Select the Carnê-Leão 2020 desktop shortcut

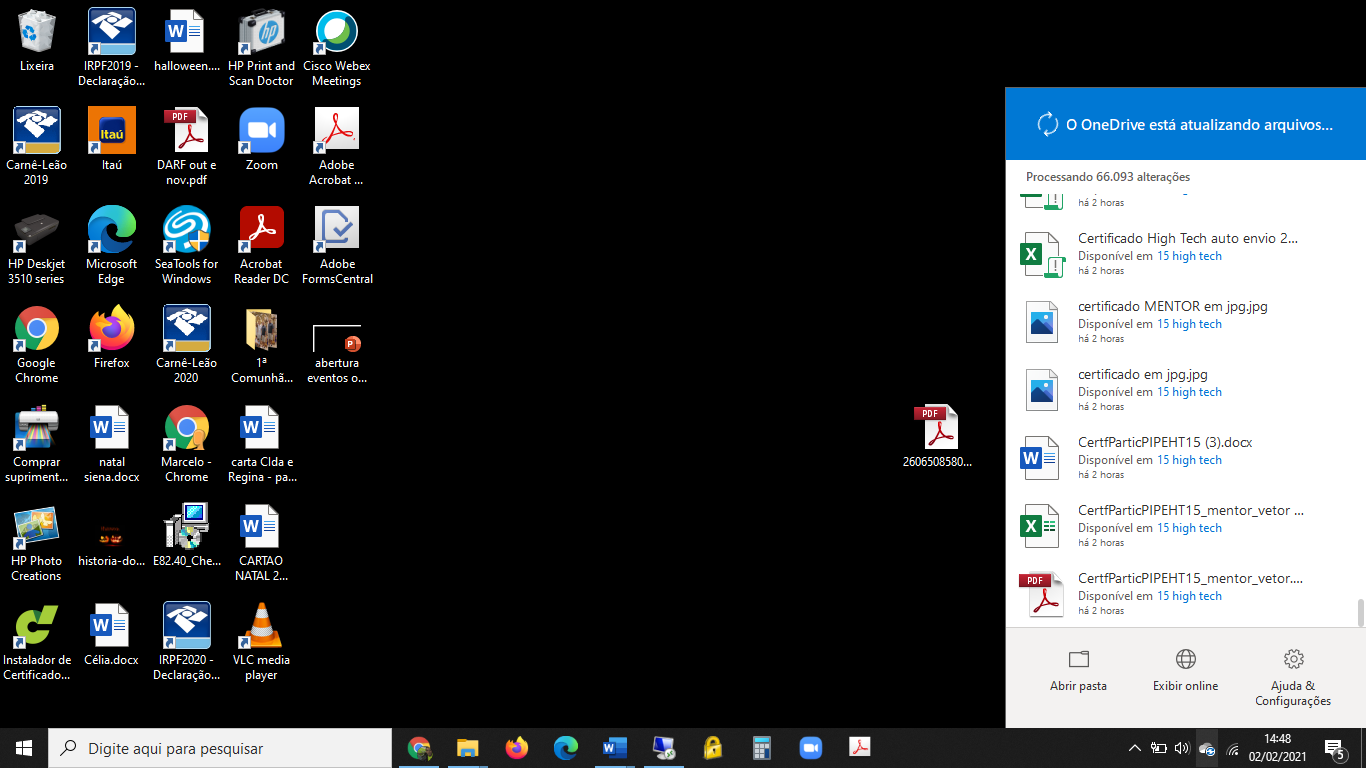187,344
